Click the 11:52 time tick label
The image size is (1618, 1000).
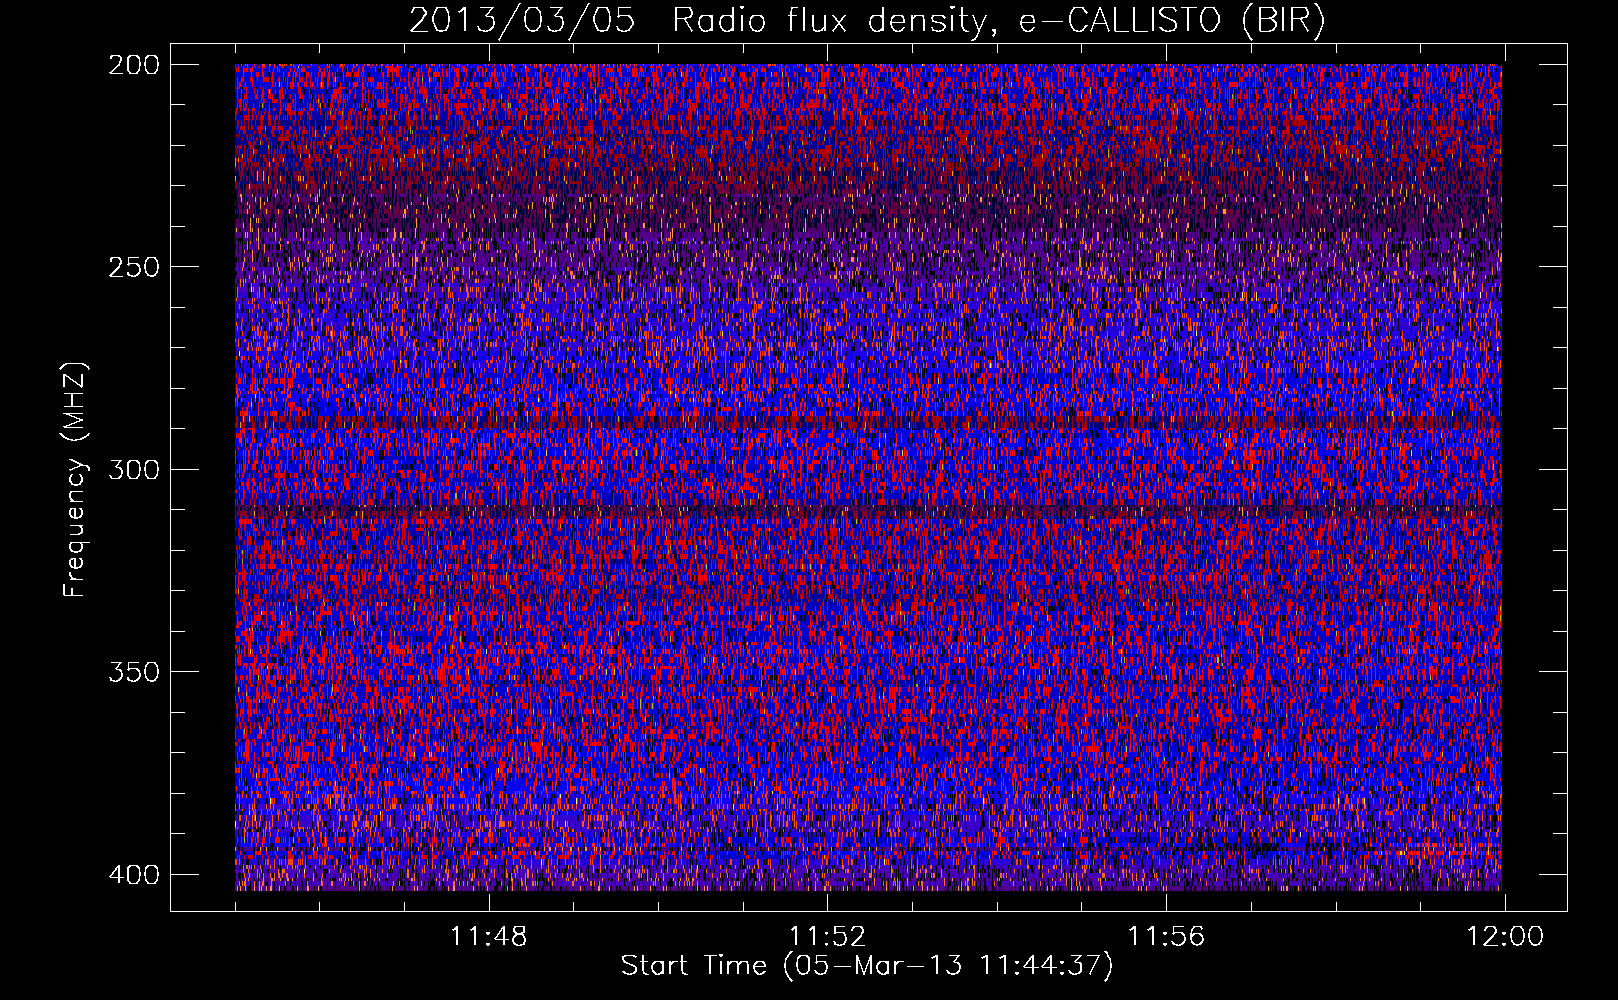[x=827, y=937]
